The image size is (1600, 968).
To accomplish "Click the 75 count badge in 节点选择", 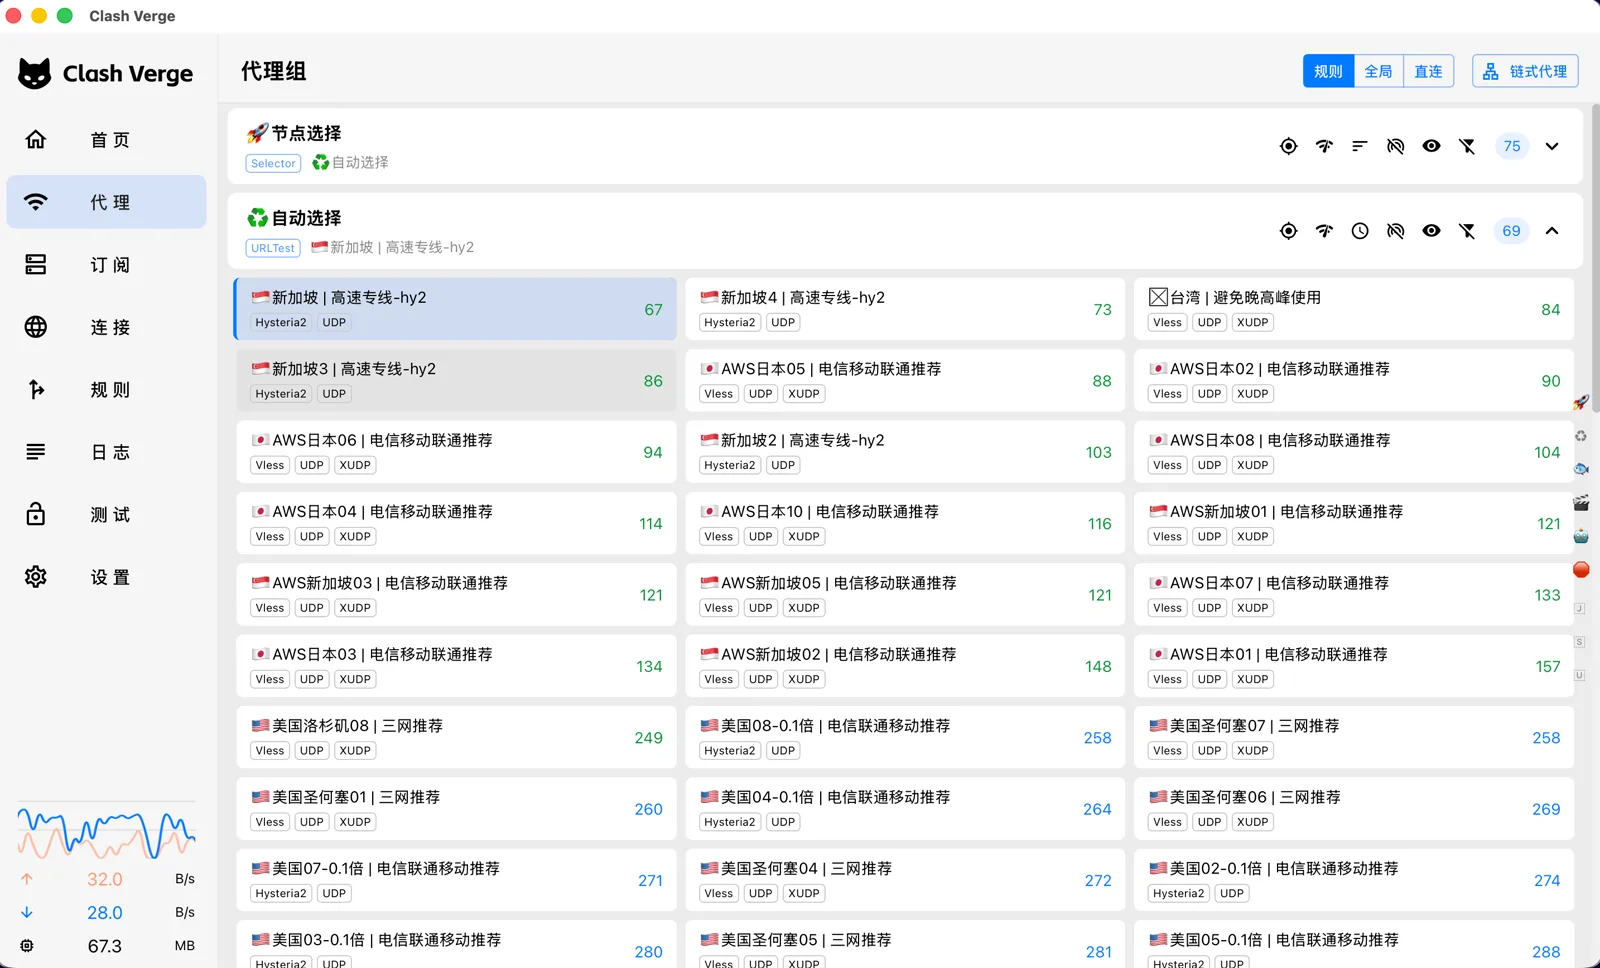I will point(1512,146).
